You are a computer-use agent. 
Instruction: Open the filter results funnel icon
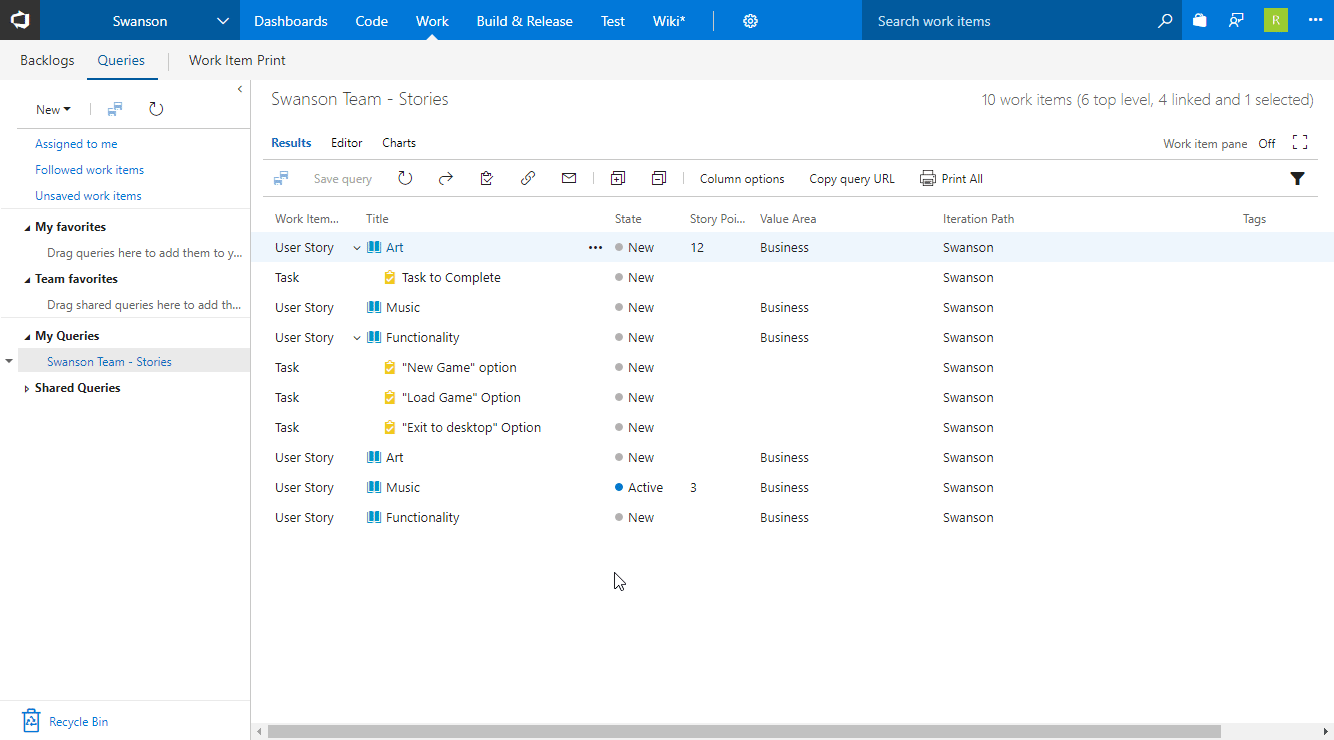click(1298, 178)
